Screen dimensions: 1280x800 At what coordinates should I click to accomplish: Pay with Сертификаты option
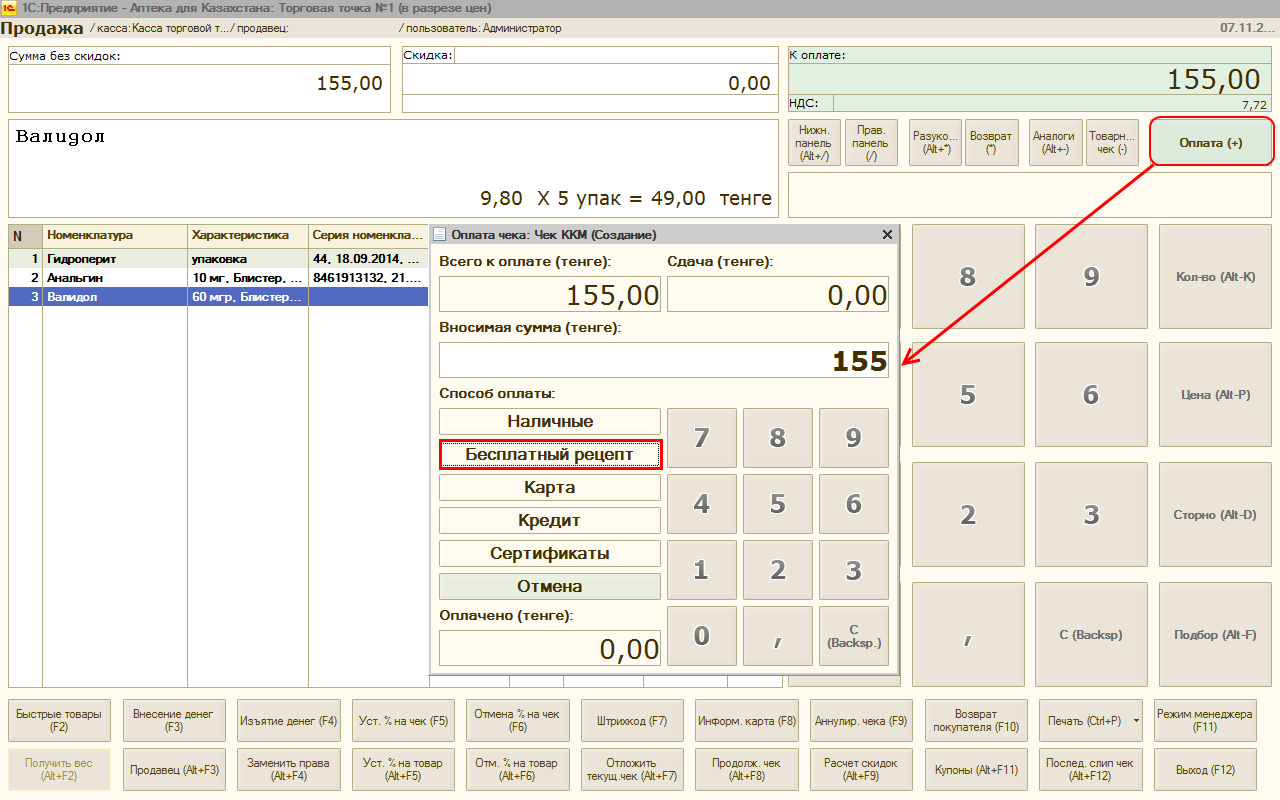[x=550, y=554]
